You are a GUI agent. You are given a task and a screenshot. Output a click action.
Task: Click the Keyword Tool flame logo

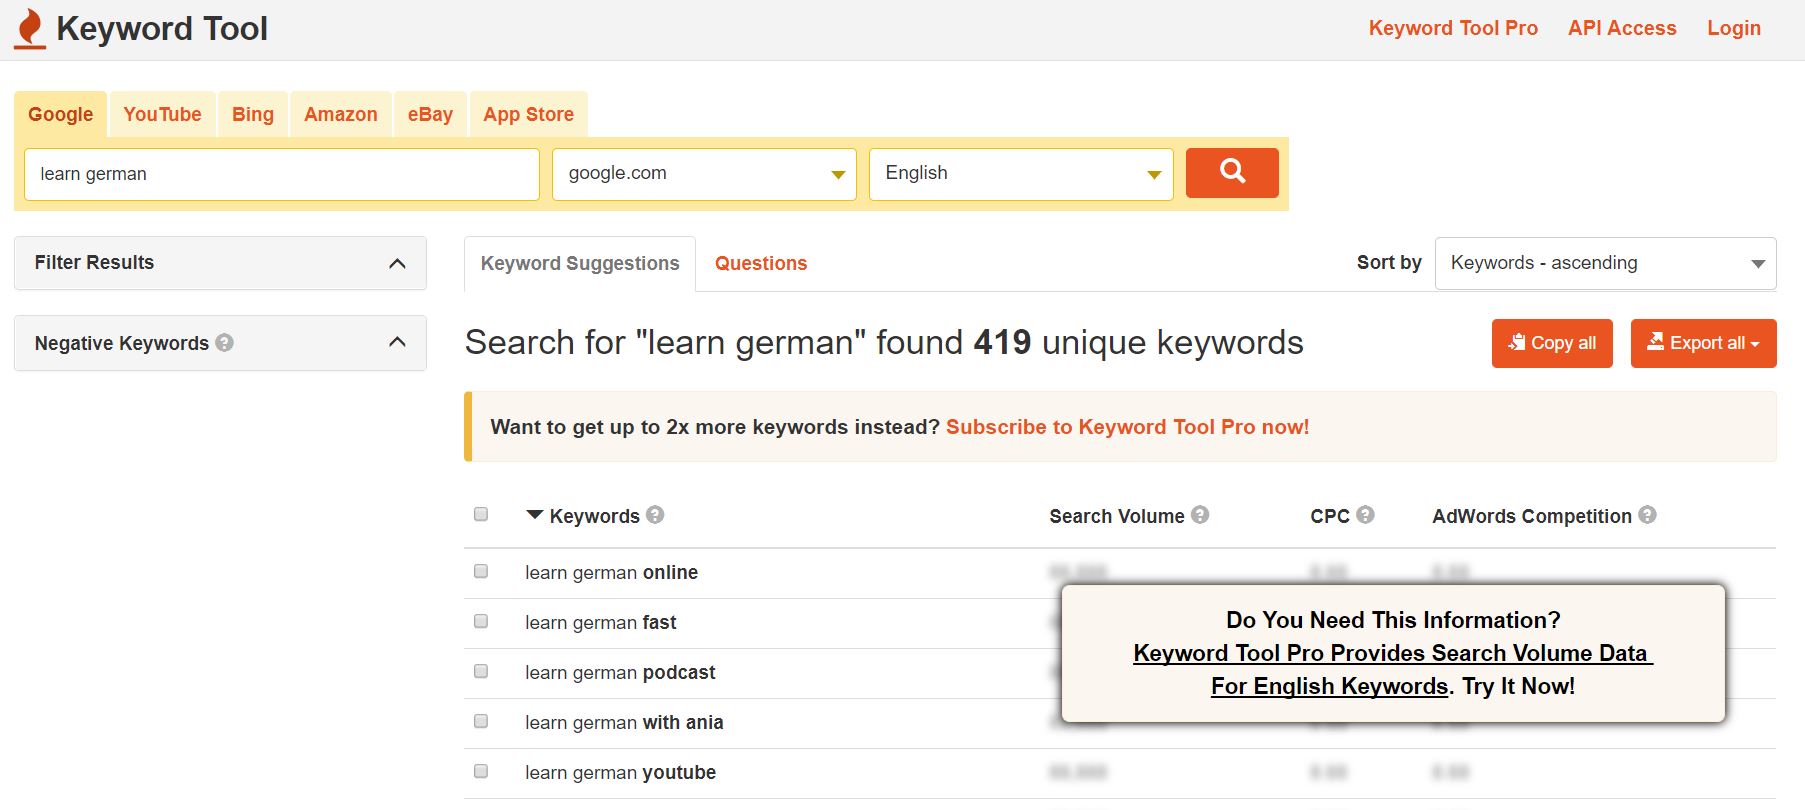tap(31, 28)
